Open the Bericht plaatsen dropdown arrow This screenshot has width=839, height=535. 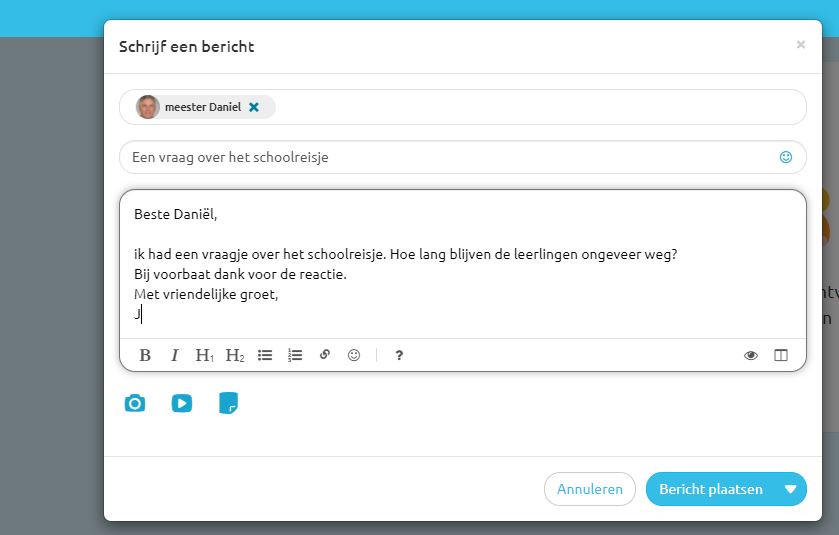(x=791, y=489)
